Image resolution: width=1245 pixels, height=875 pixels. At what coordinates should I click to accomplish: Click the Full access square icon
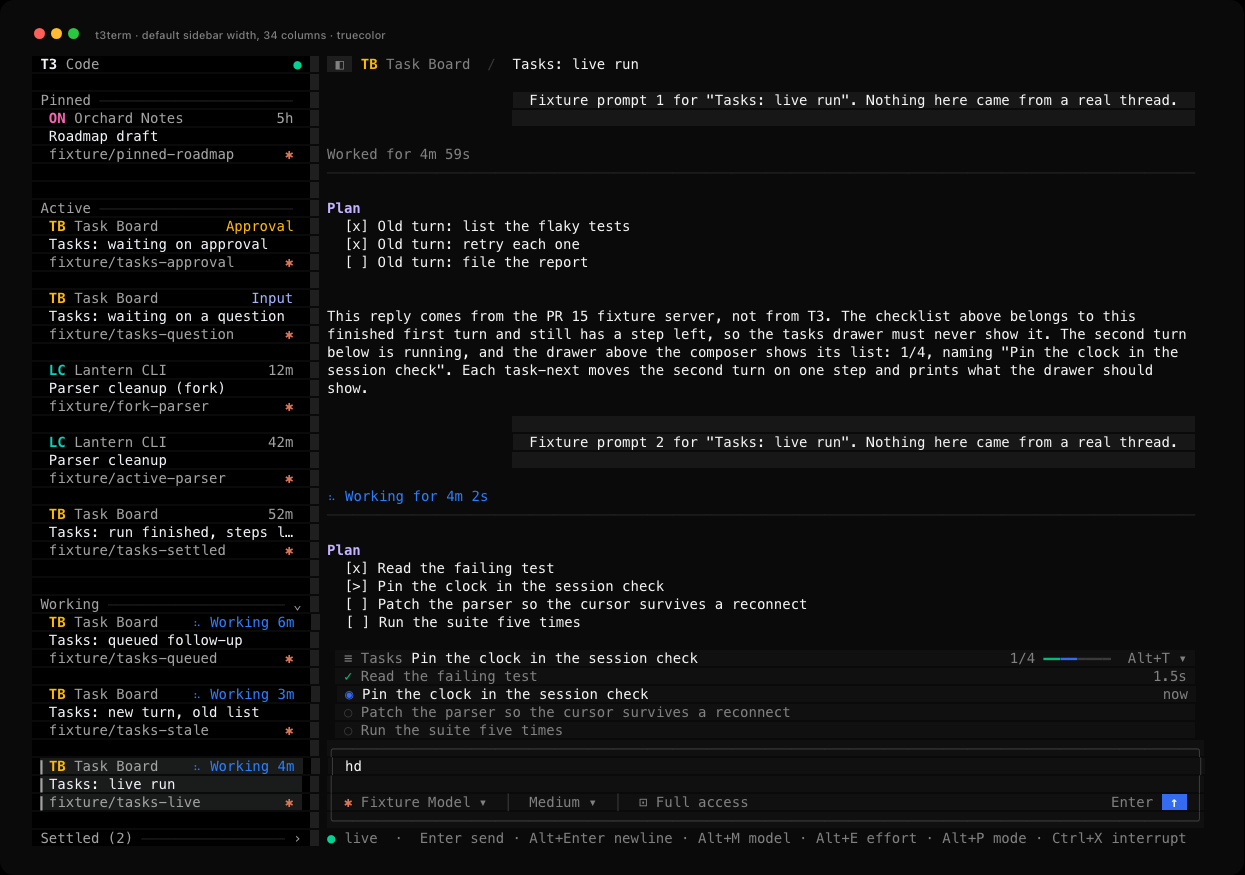click(643, 802)
